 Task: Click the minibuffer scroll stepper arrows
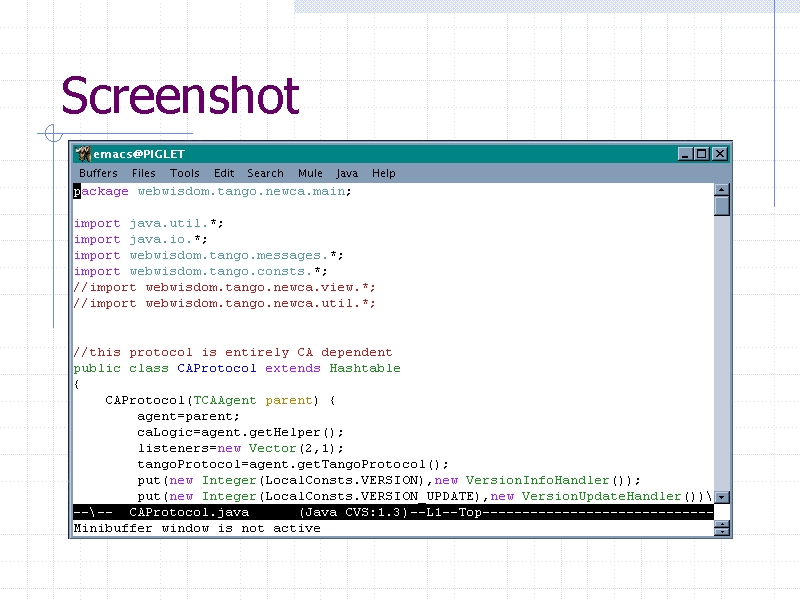pyautogui.click(x=721, y=528)
